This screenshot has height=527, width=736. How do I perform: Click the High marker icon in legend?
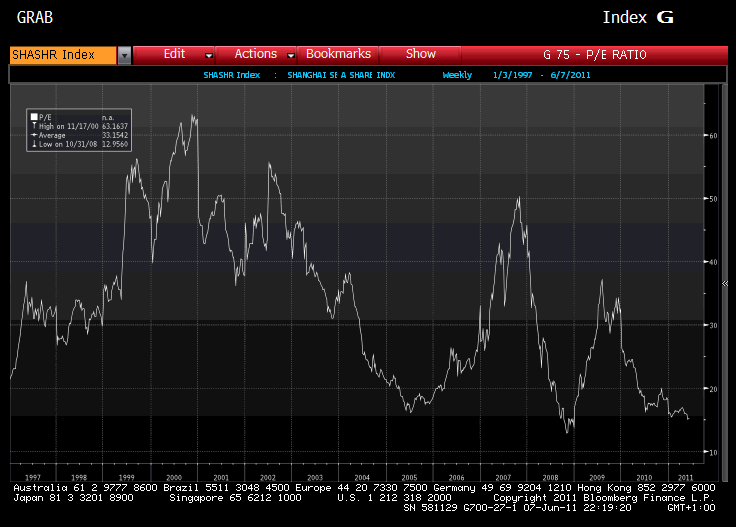34,126
